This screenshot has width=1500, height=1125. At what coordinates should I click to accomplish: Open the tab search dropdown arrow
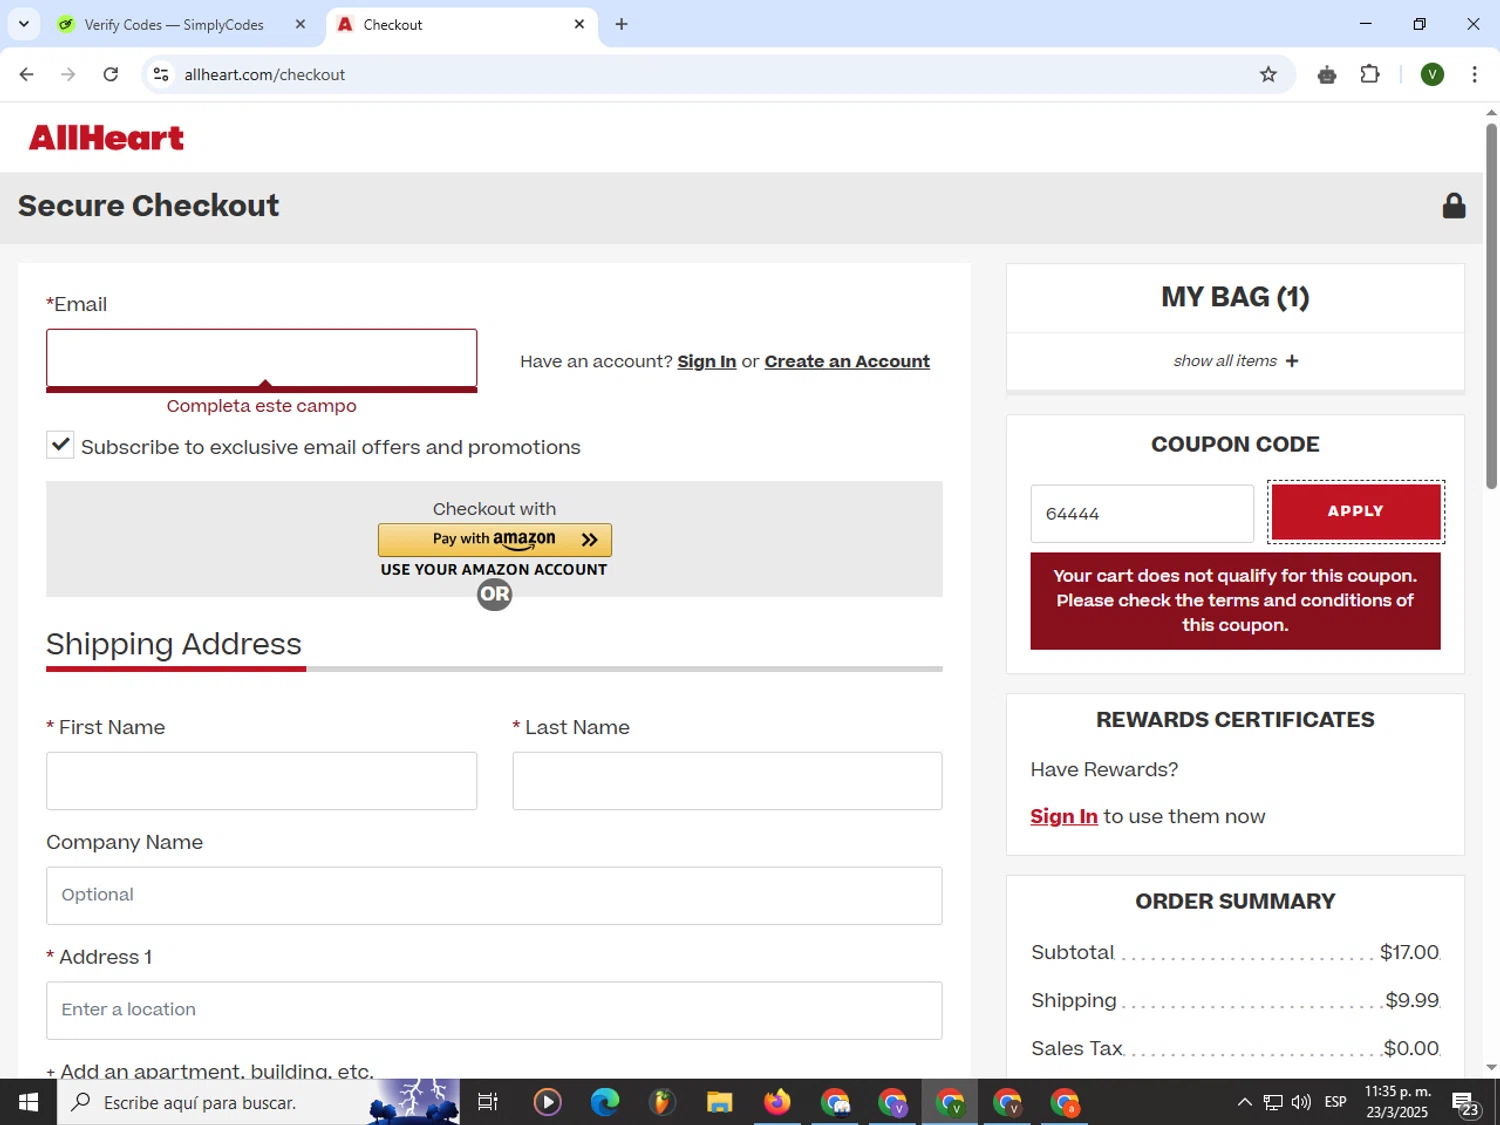coord(24,24)
